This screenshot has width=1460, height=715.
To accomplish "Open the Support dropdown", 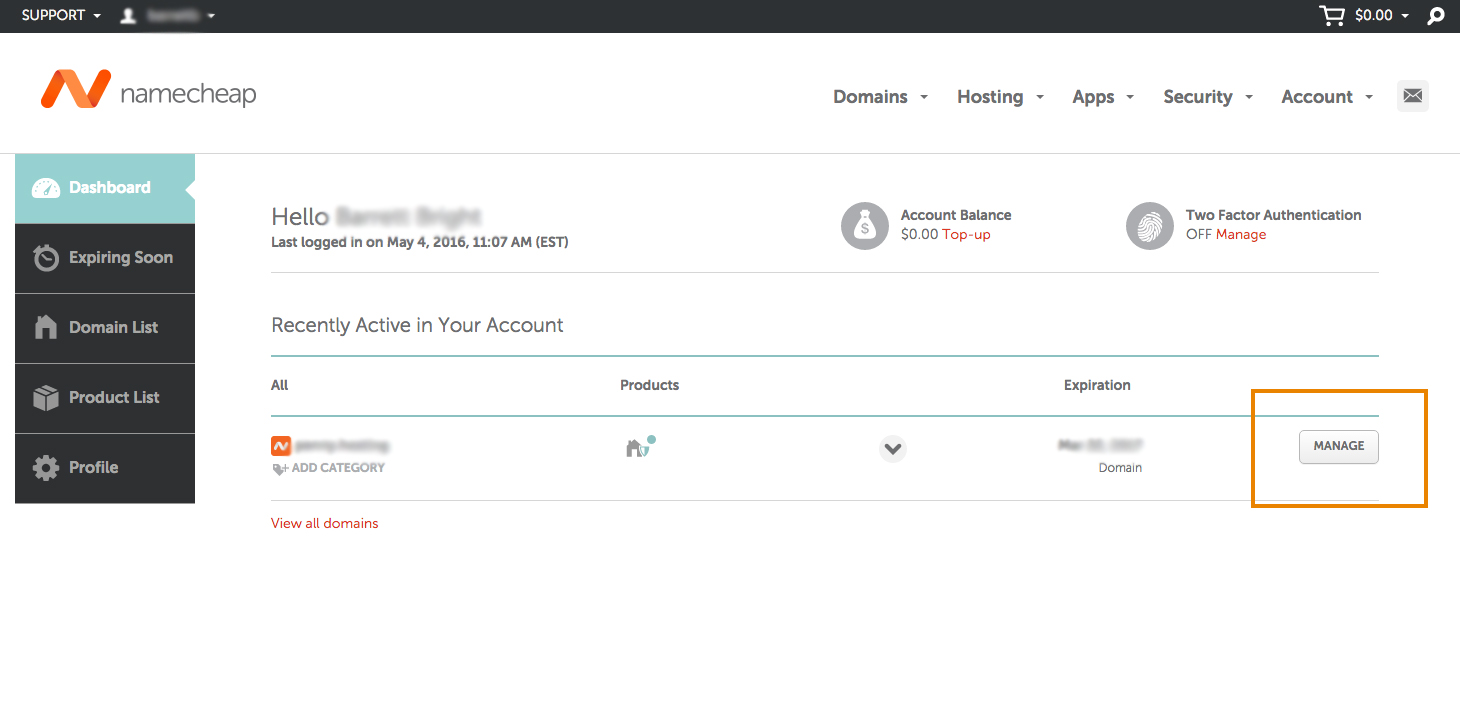I will [x=60, y=16].
